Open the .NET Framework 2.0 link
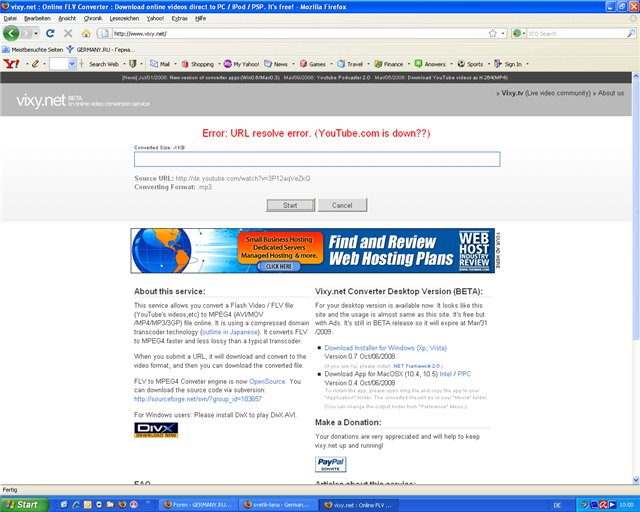 coord(416,366)
